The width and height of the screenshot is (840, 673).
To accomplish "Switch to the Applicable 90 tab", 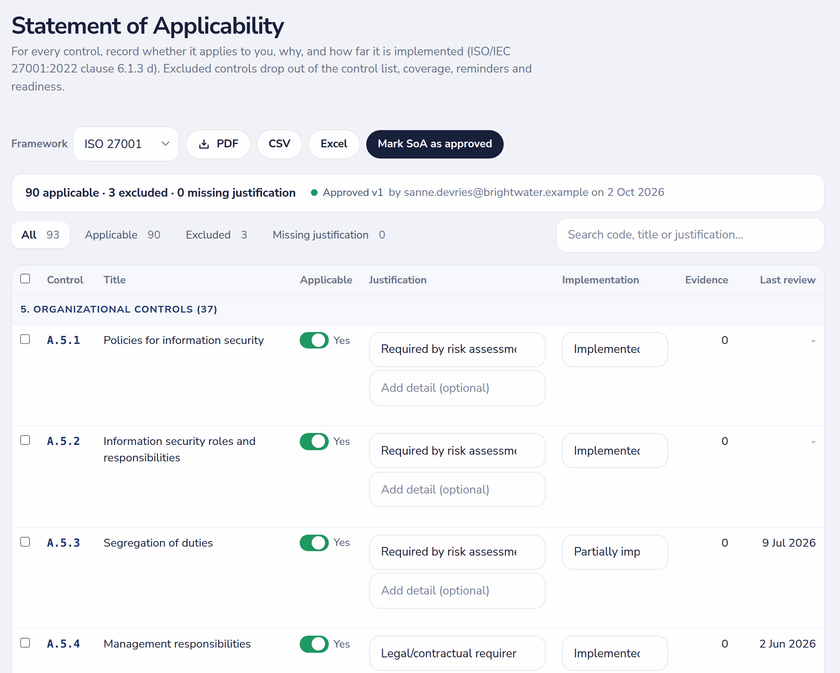I will pyautogui.click(x=122, y=235).
